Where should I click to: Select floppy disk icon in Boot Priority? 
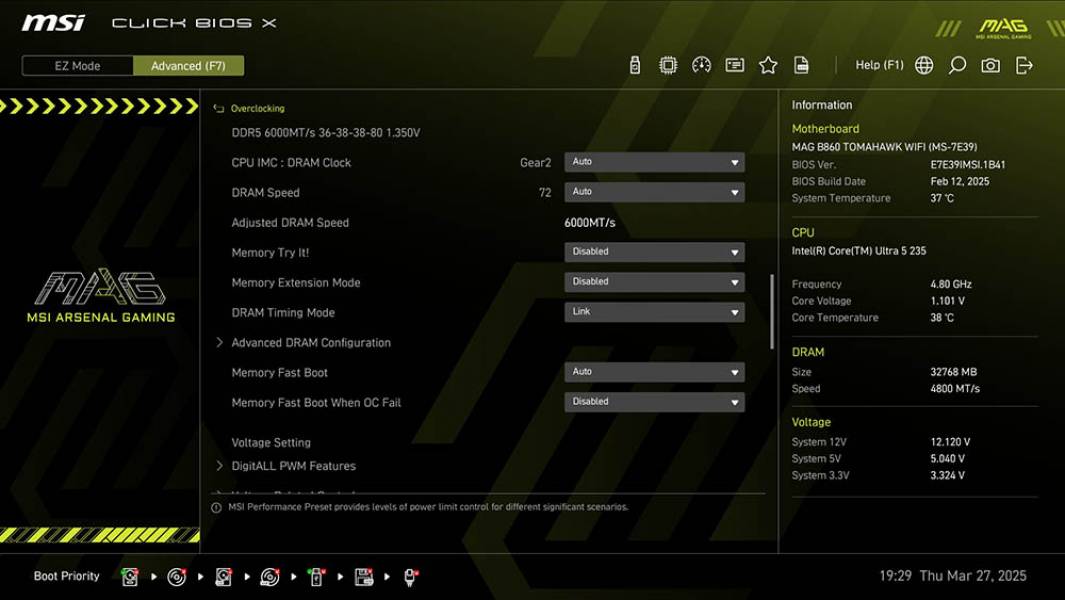pos(364,577)
